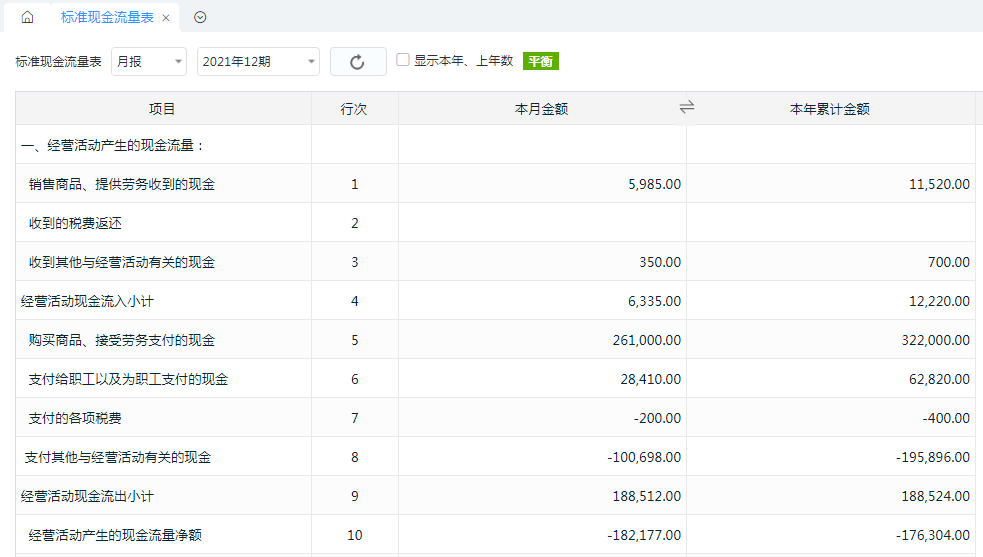
Task: Select row 经营活动现金流入小计
Action: coord(495,301)
